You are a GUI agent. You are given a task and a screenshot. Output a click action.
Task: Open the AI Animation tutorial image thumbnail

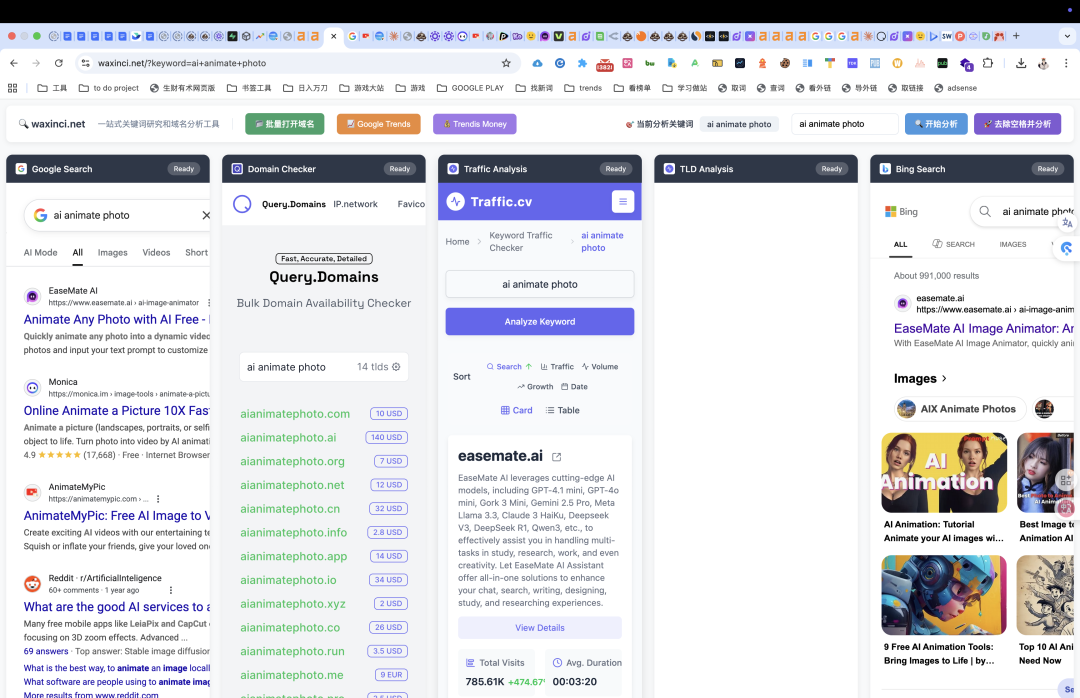tap(944, 473)
